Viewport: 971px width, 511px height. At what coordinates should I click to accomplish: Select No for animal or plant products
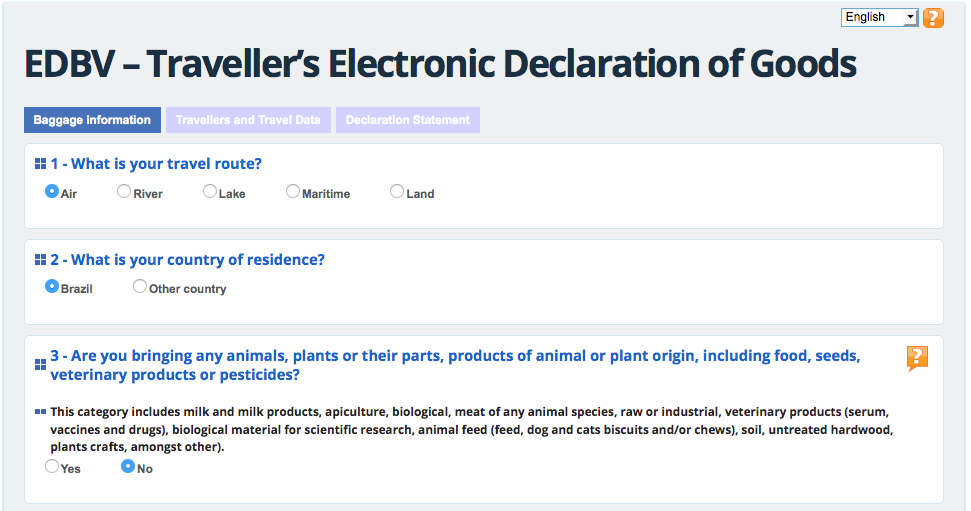coord(128,466)
